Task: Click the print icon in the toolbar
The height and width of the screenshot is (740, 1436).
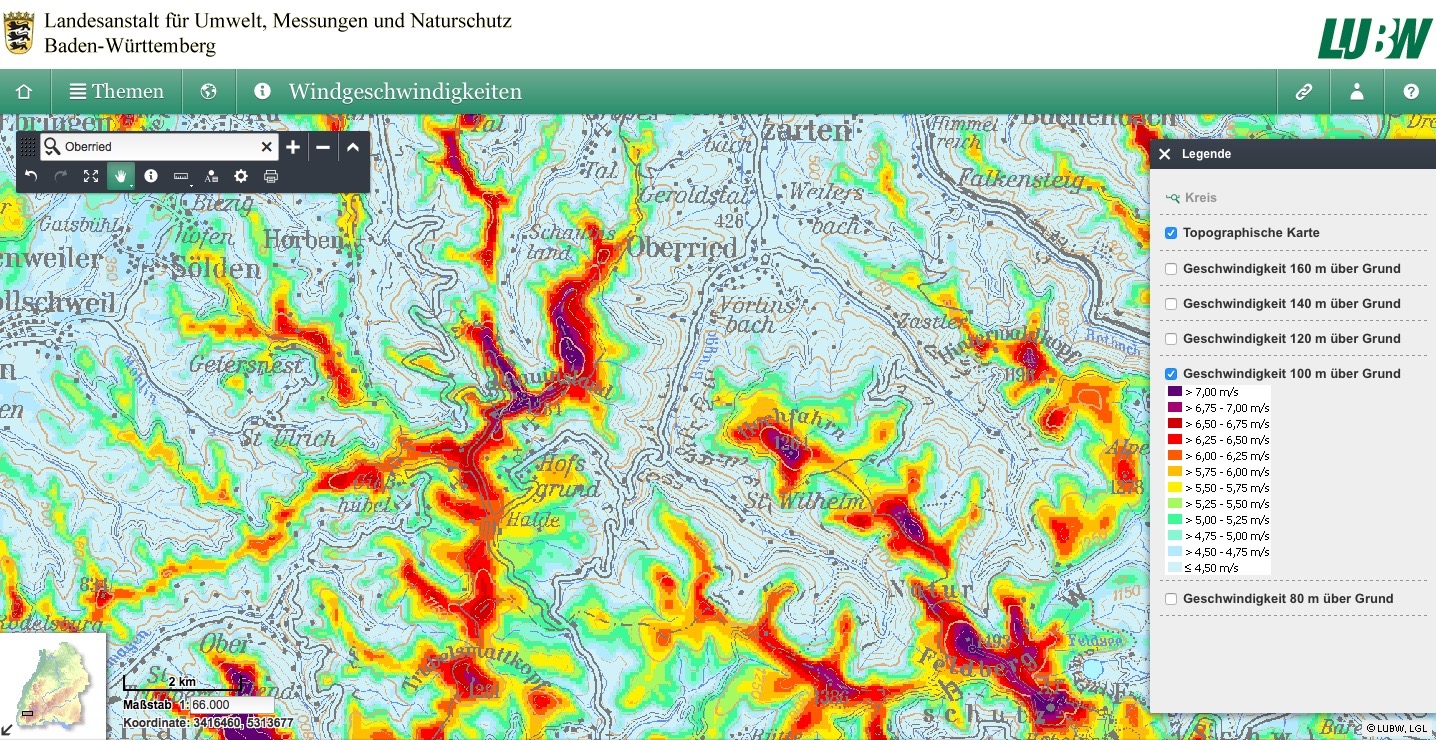Action: click(270, 176)
